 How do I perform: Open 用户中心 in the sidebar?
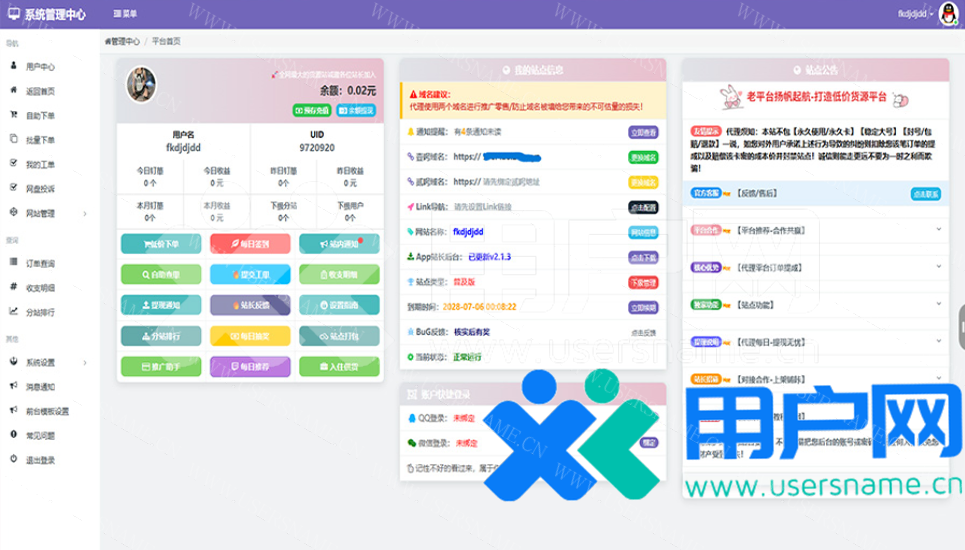pos(40,66)
